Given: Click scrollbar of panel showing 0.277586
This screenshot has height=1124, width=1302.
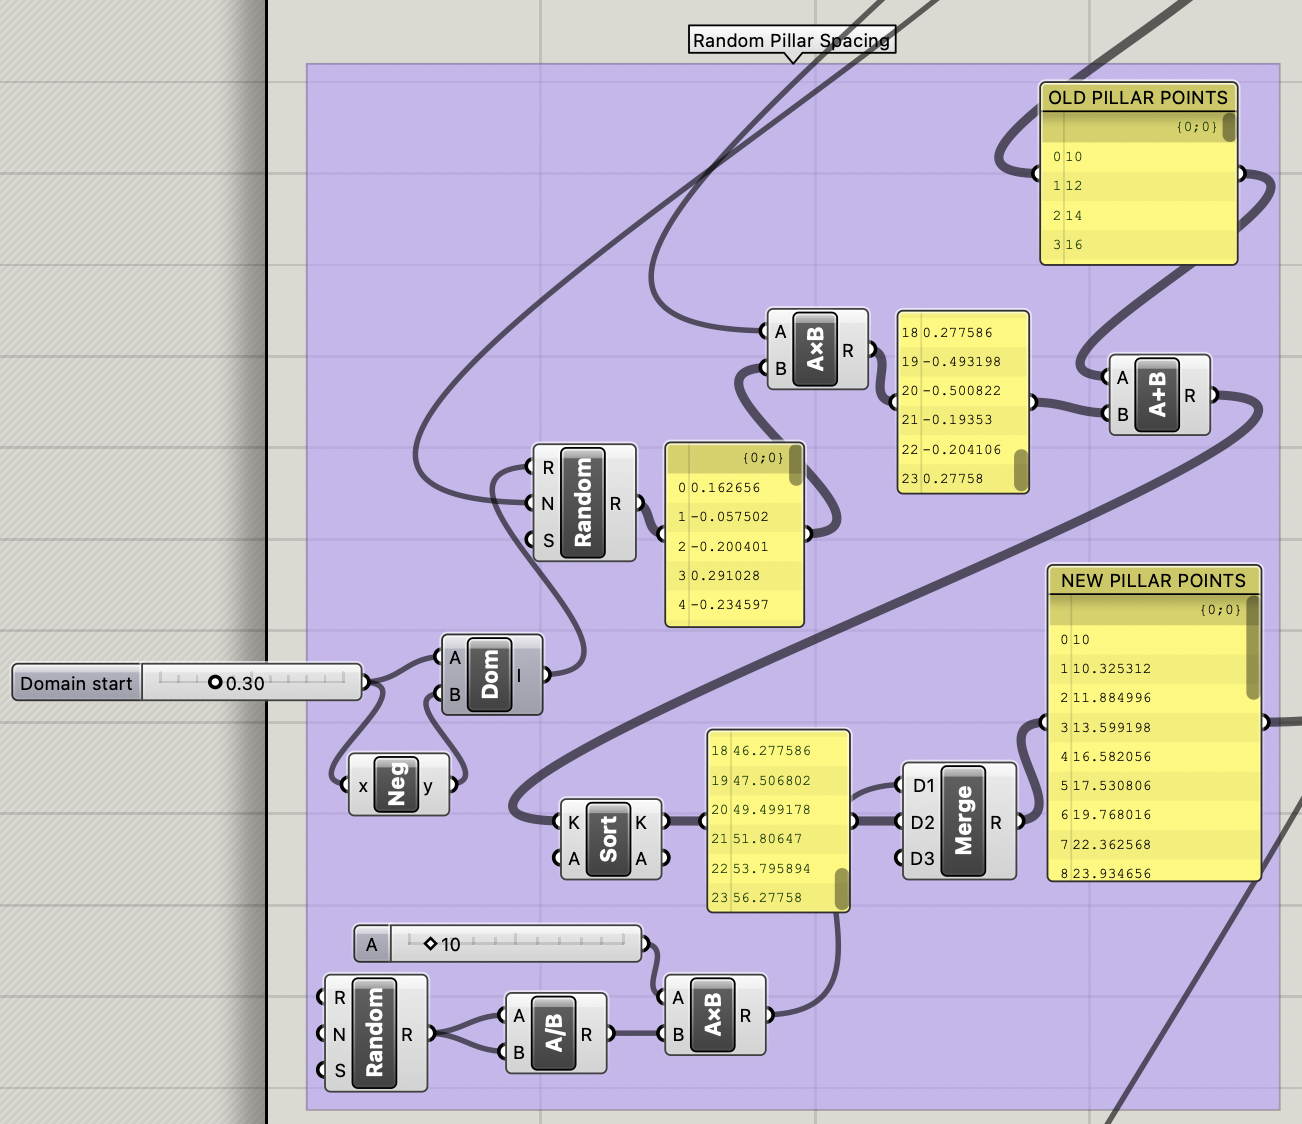Looking at the screenshot, I should pyautogui.click(x=1021, y=470).
